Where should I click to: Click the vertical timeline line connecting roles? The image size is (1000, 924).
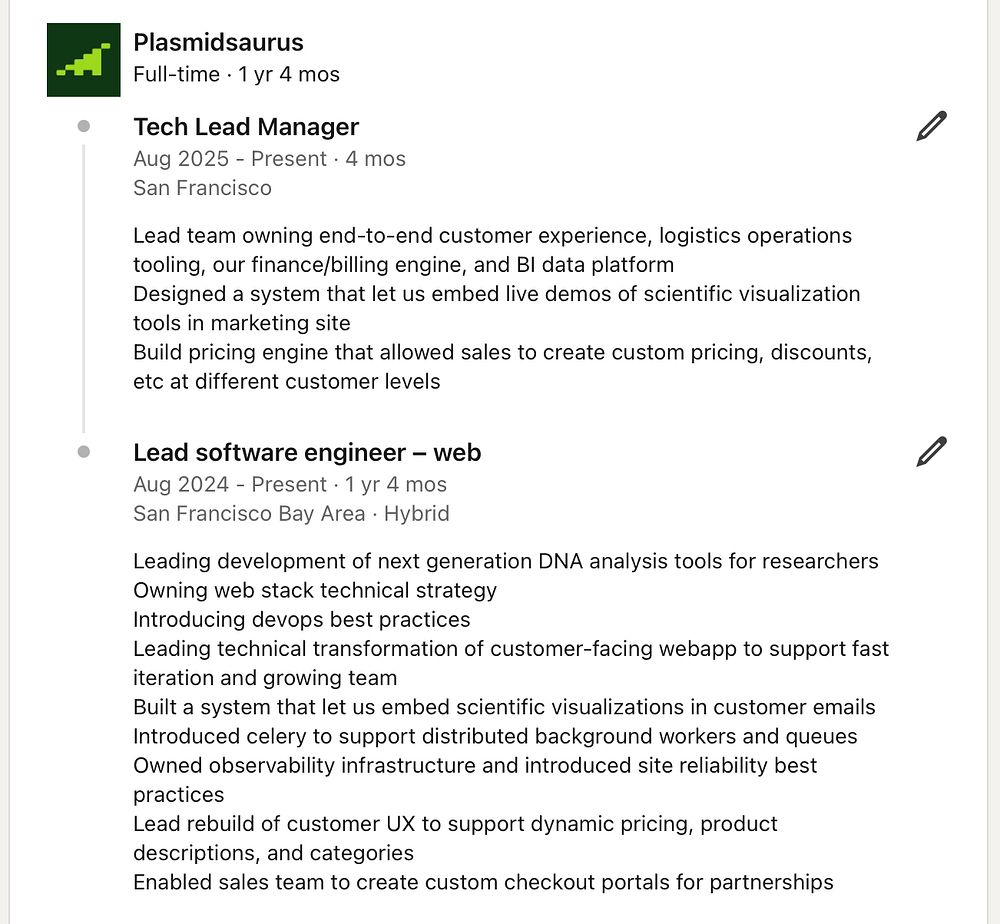[x=84, y=290]
